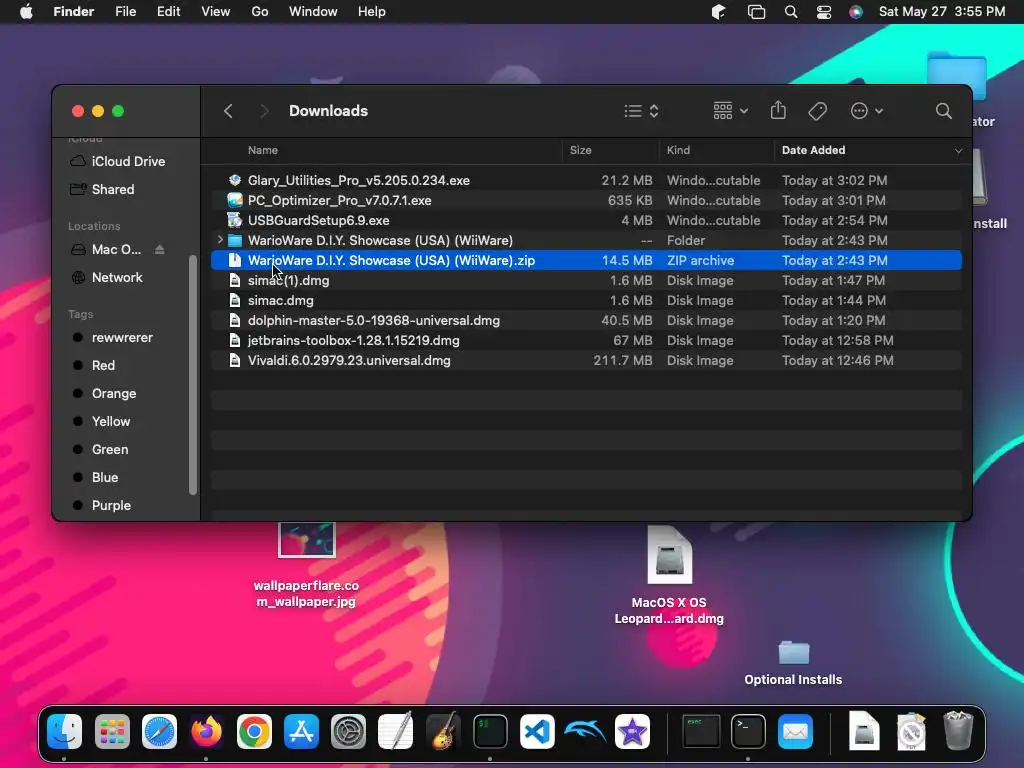The height and width of the screenshot is (768, 1024).
Task: Open iMovie from the Dock
Action: (632, 731)
